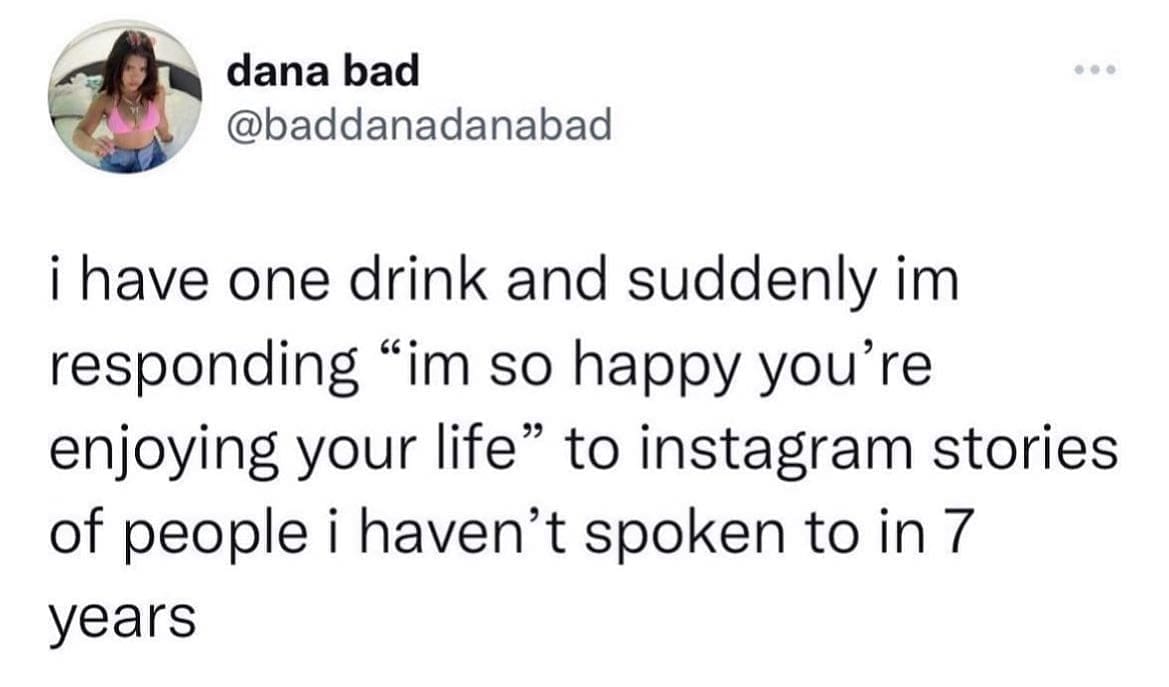Image resolution: width=1169 pixels, height=687 pixels.
Task: Open the dana bad display name link
Action: click(x=323, y=71)
